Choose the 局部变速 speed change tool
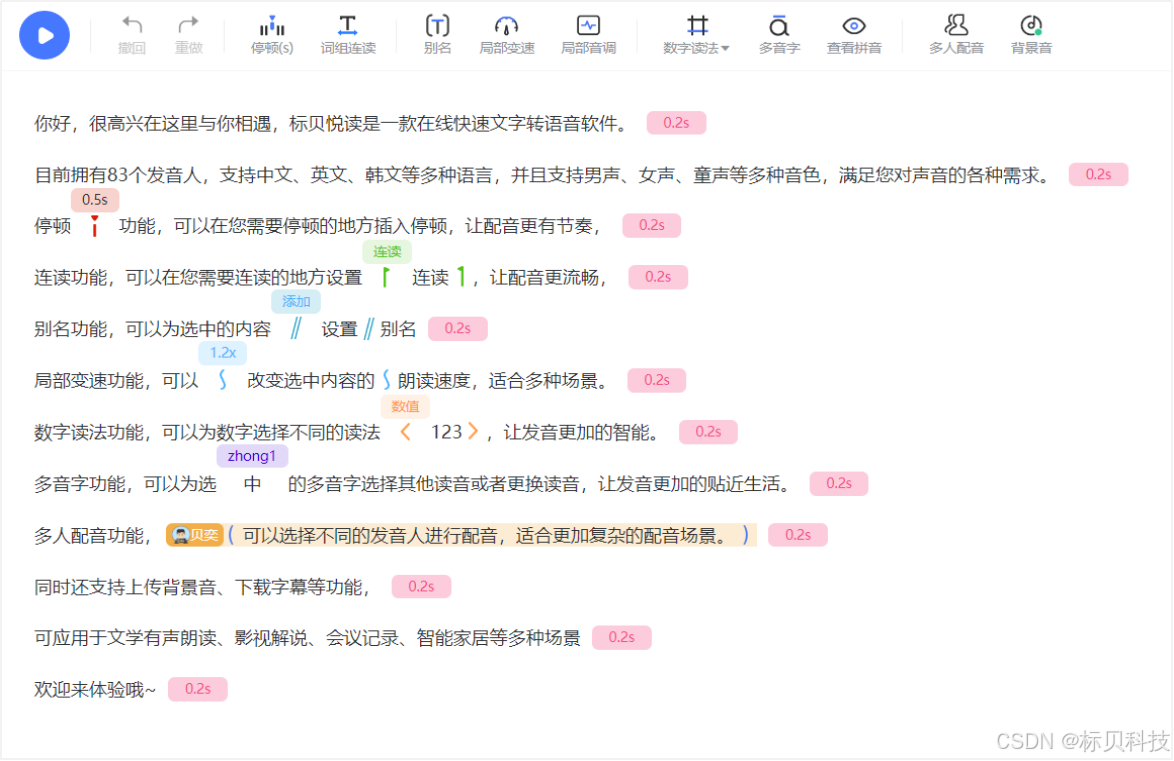Image resolution: width=1174 pixels, height=761 pixels. pos(507,35)
